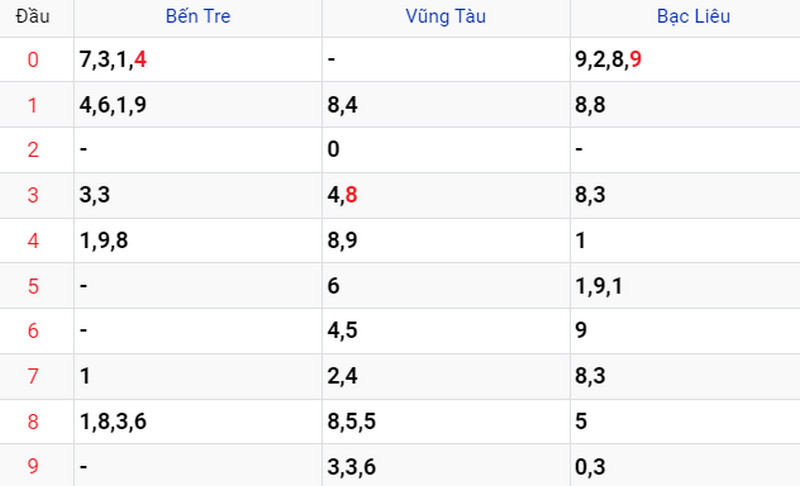Screen dimensions: 800x486
Task: Click Vũng Tàu cell showing single 0
Action: click(446, 150)
